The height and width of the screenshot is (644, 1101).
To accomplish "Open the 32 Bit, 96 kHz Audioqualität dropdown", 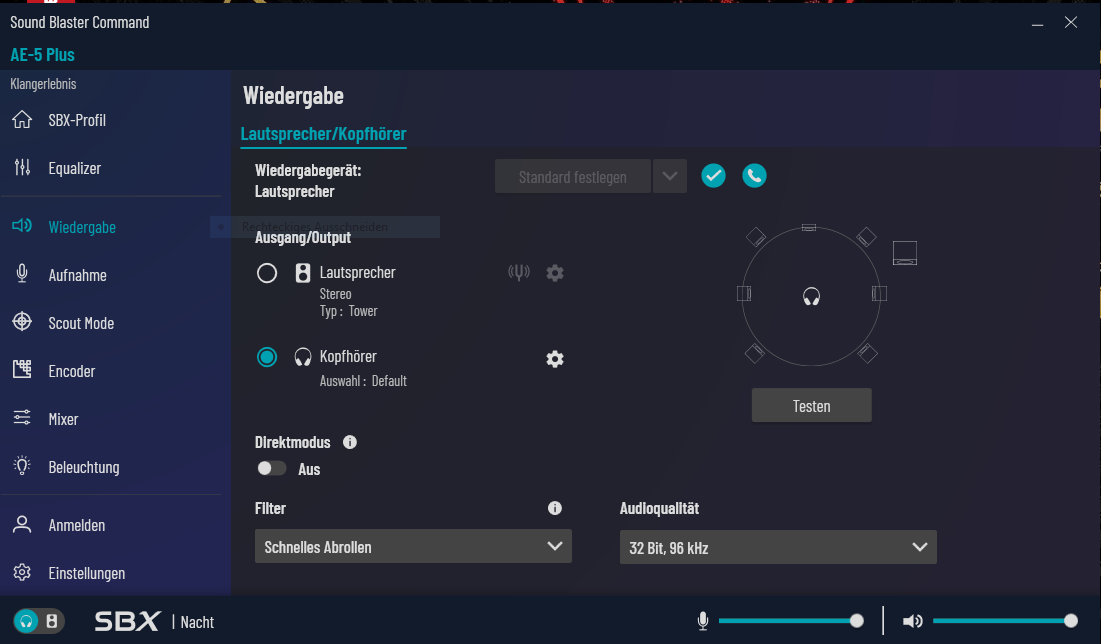I will point(778,547).
